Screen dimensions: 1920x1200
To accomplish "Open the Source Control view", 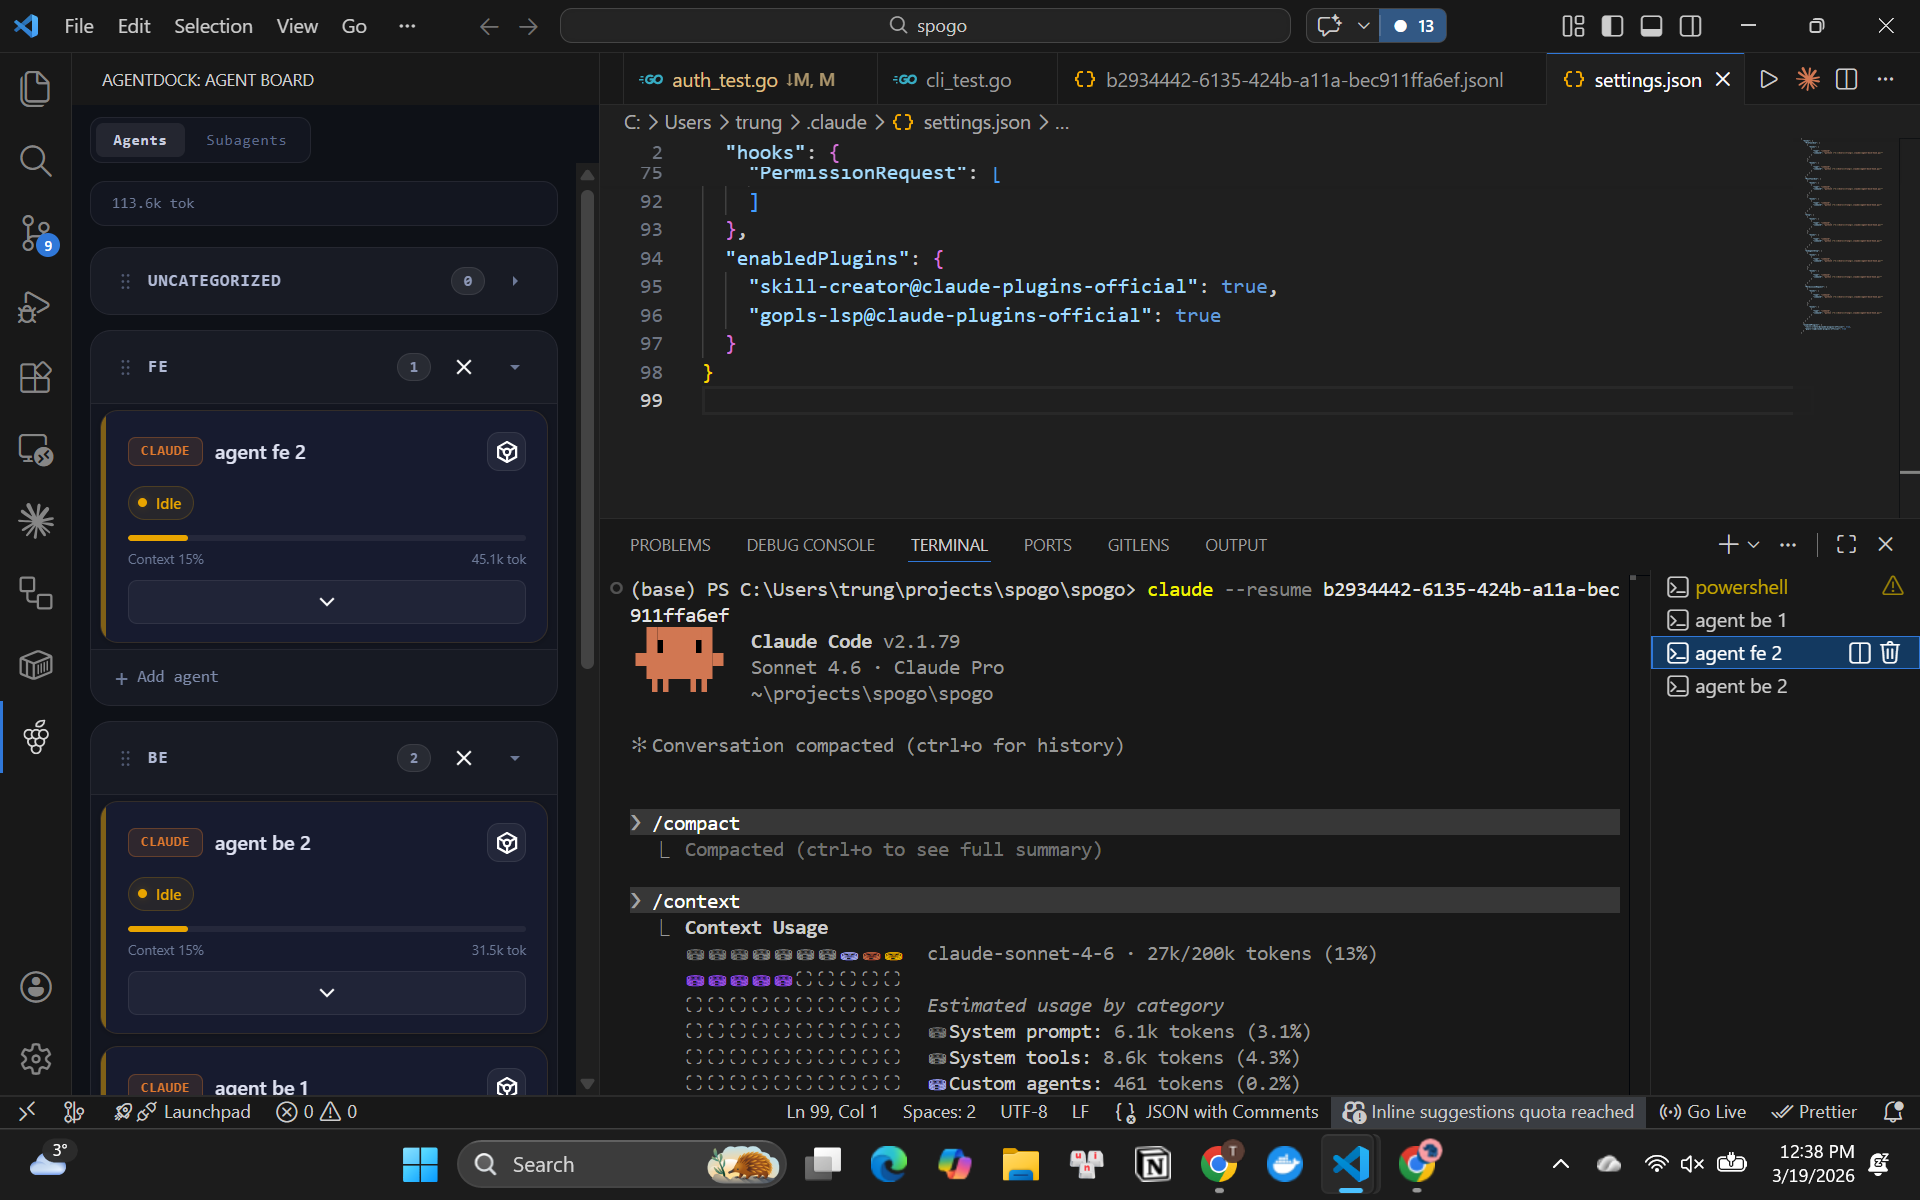I will pyautogui.click(x=36, y=234).
